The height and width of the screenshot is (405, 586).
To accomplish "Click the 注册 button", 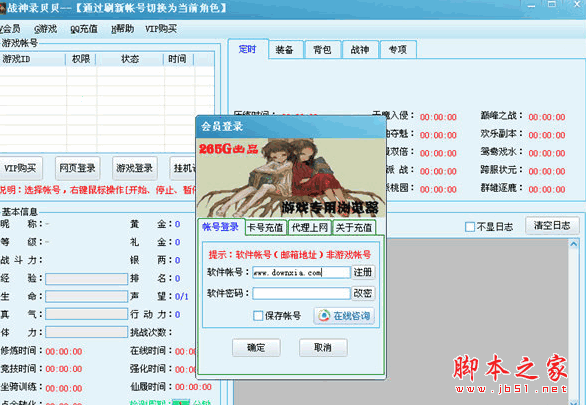I will [x=363, y=272].
